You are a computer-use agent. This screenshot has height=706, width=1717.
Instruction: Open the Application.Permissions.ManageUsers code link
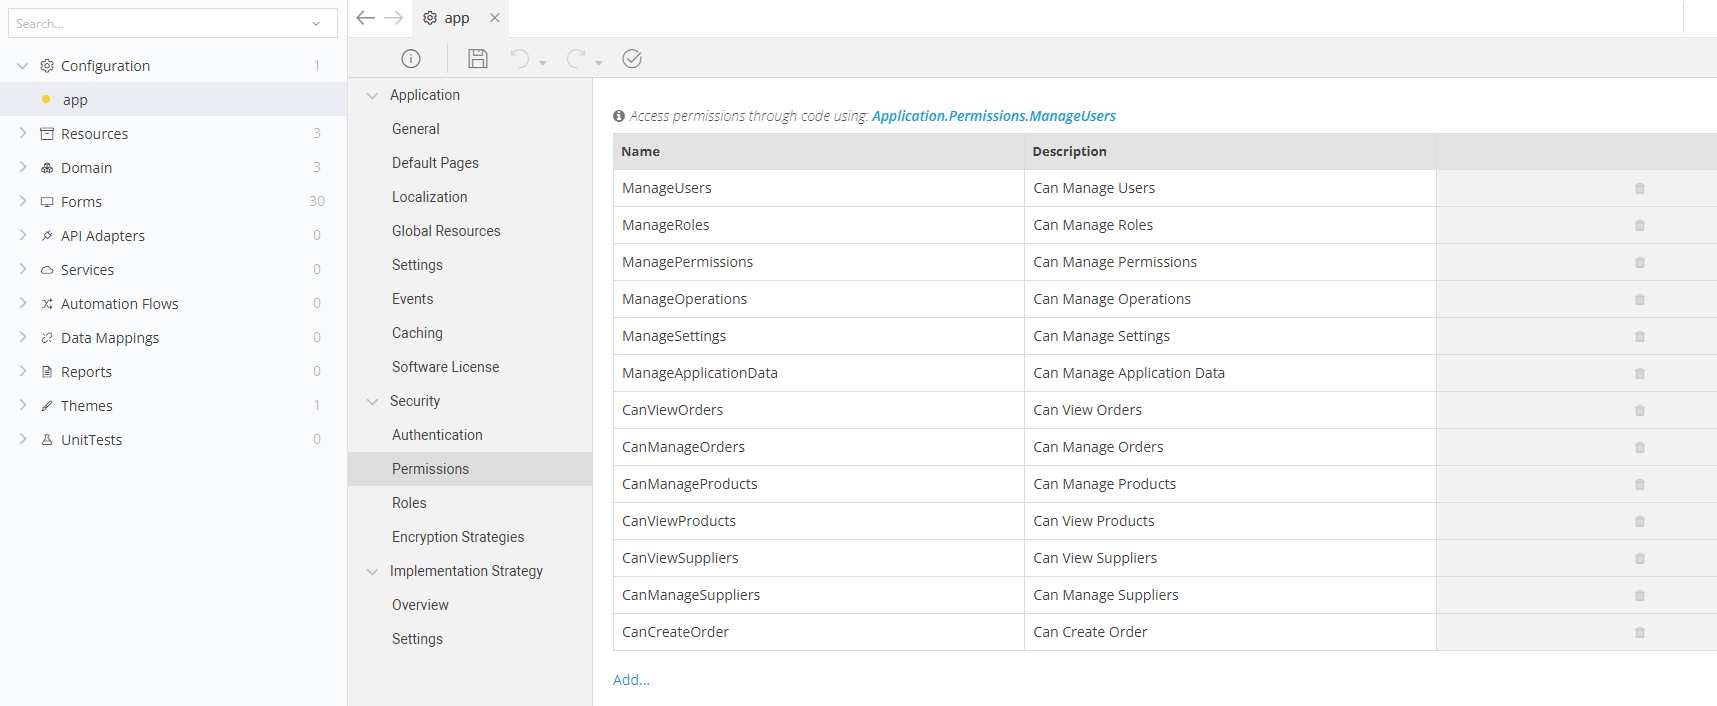[x=993, y=116]
